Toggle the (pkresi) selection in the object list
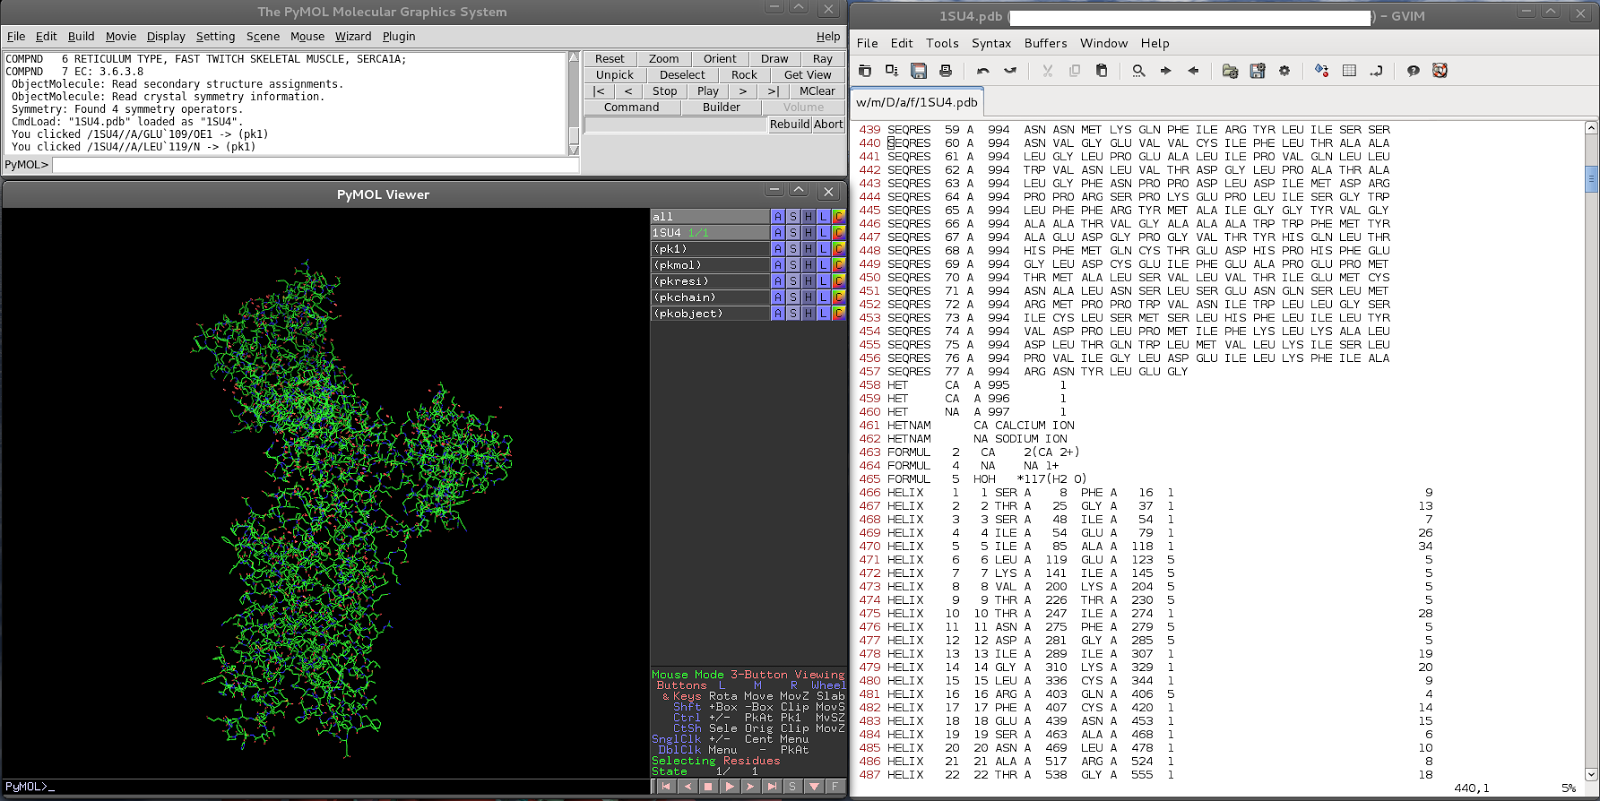 710,281
